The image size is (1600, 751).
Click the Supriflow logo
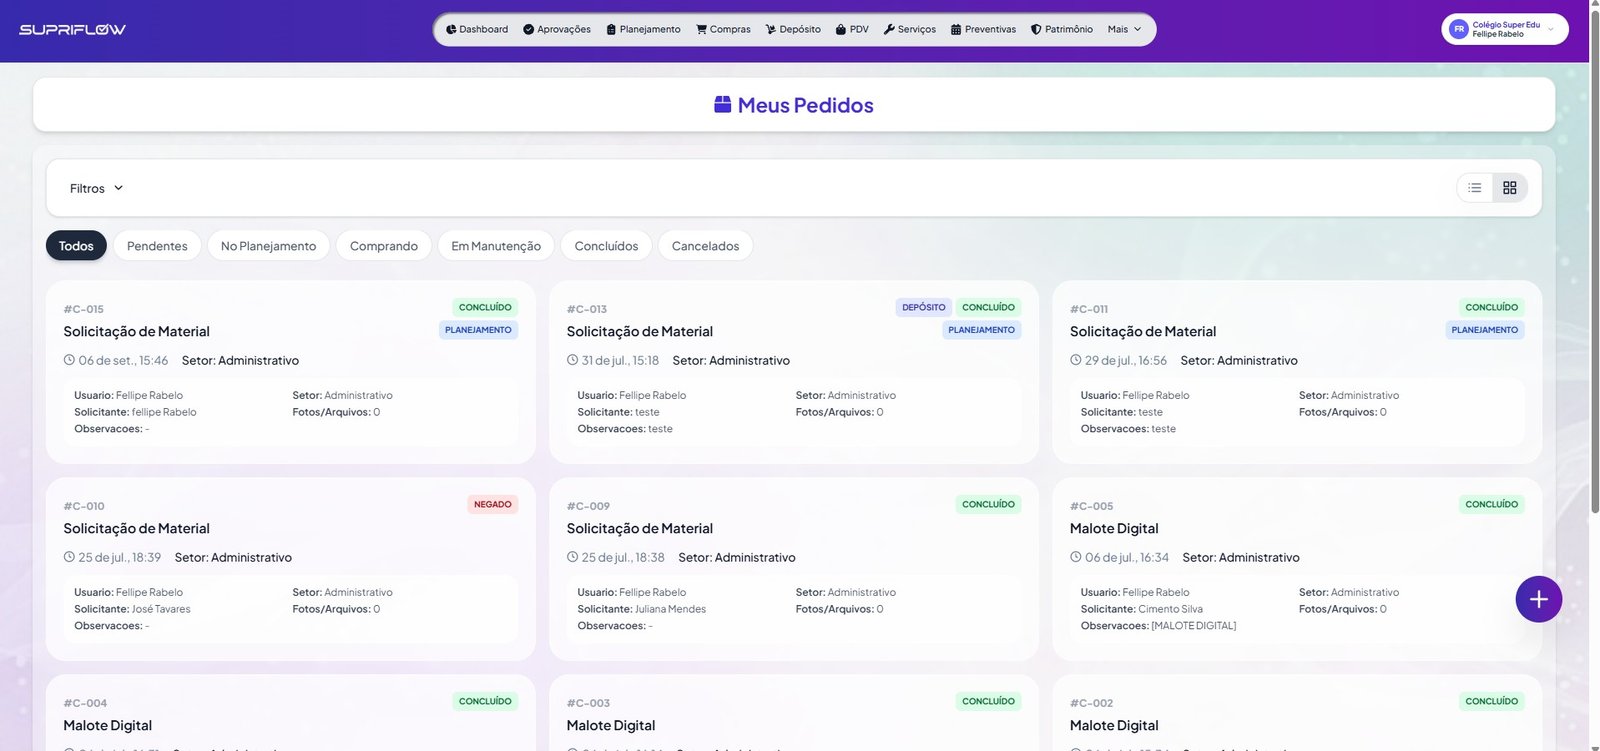(x=72, y=30)
